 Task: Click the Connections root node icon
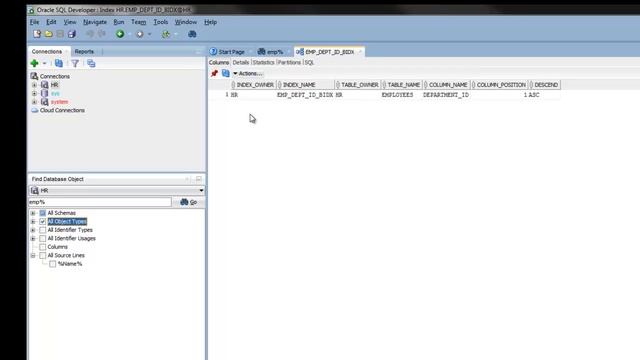(34, 76)
